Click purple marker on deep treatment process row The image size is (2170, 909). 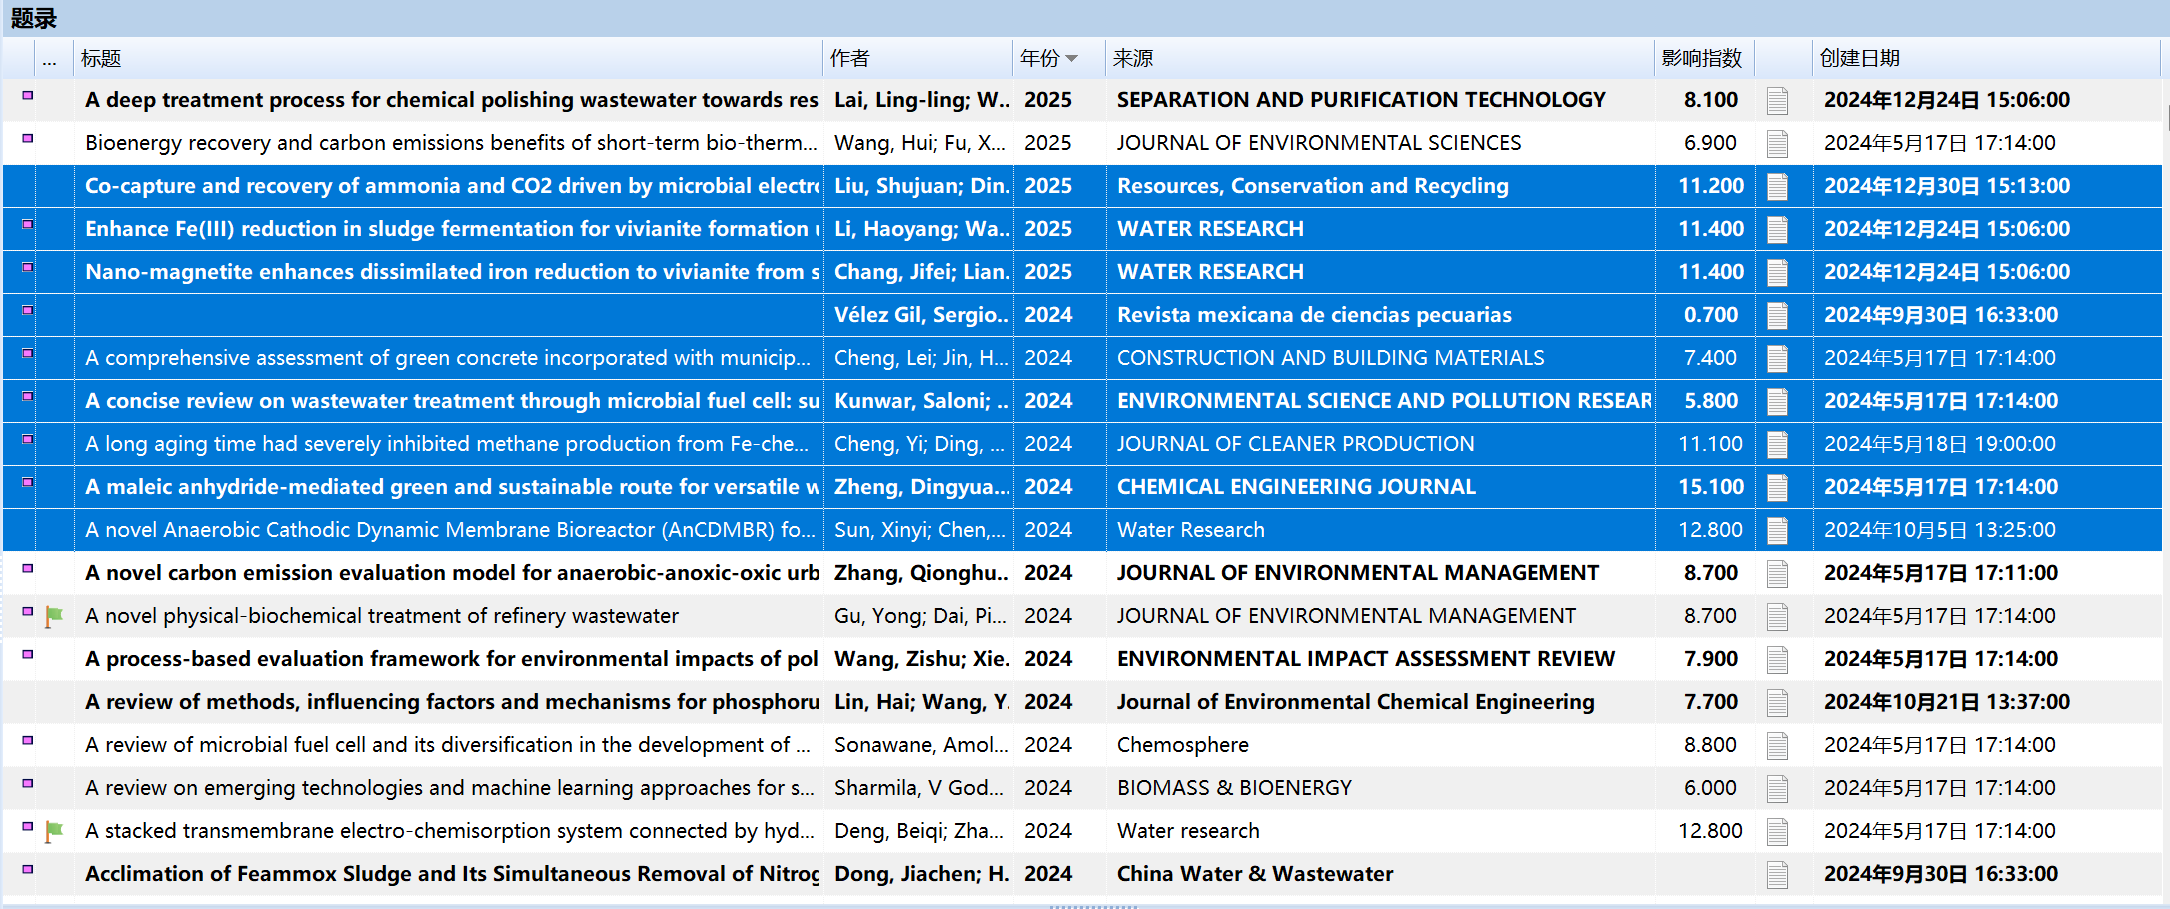coord(28,95)
